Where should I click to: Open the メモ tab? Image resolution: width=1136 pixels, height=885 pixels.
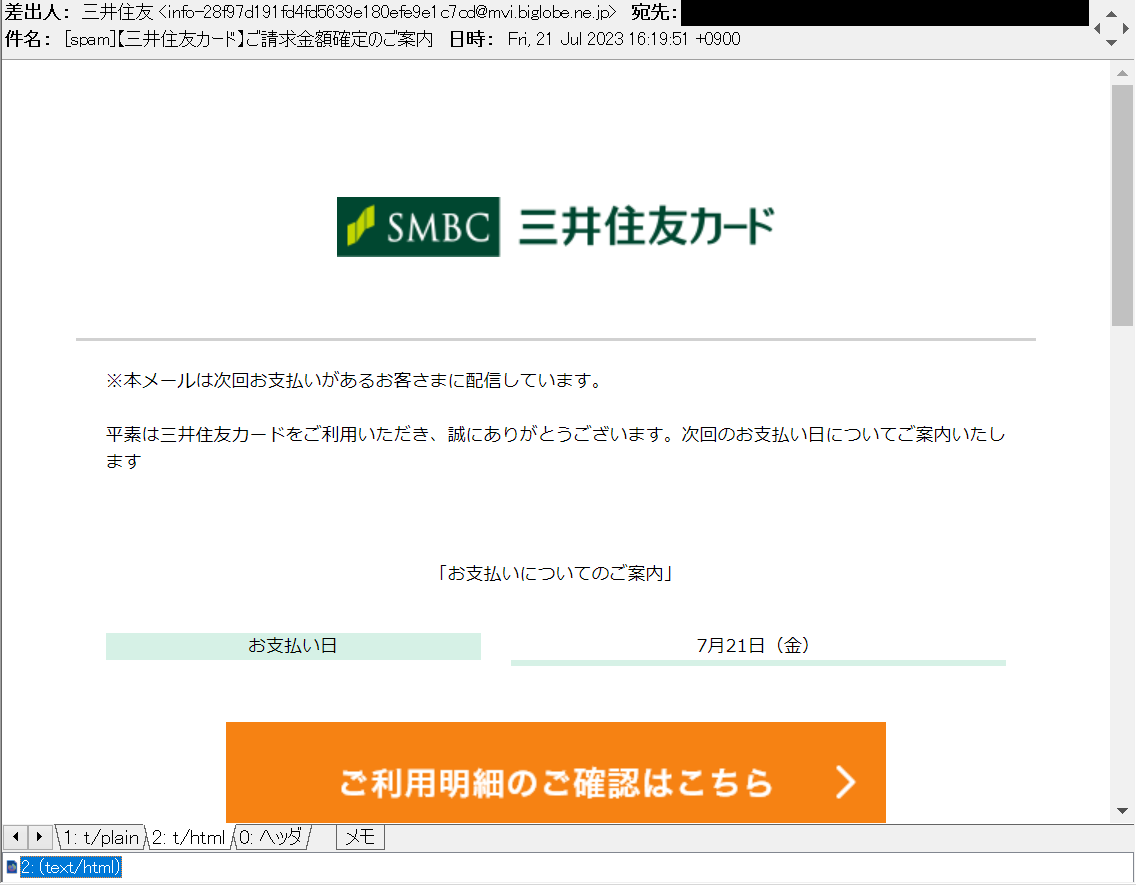pyautogui.click(x=360, y=837)
